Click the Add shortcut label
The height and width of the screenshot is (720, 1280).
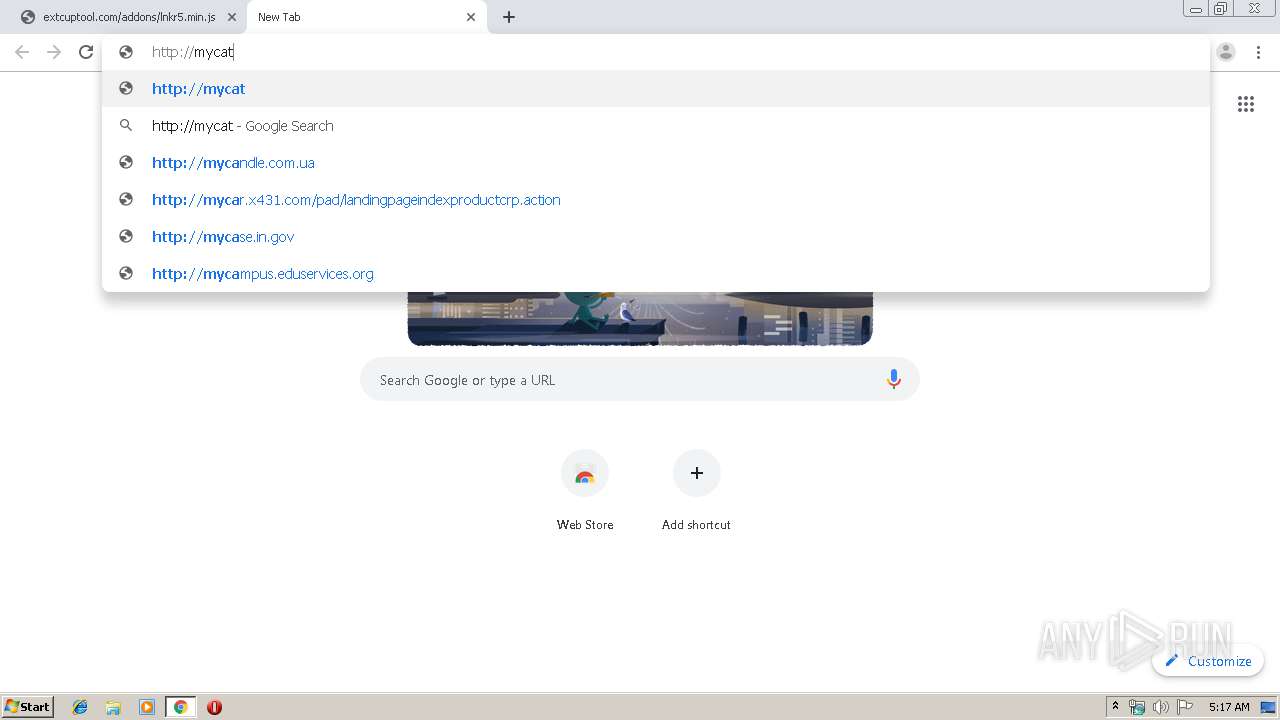pyautogui.click(x=696, y=524)
